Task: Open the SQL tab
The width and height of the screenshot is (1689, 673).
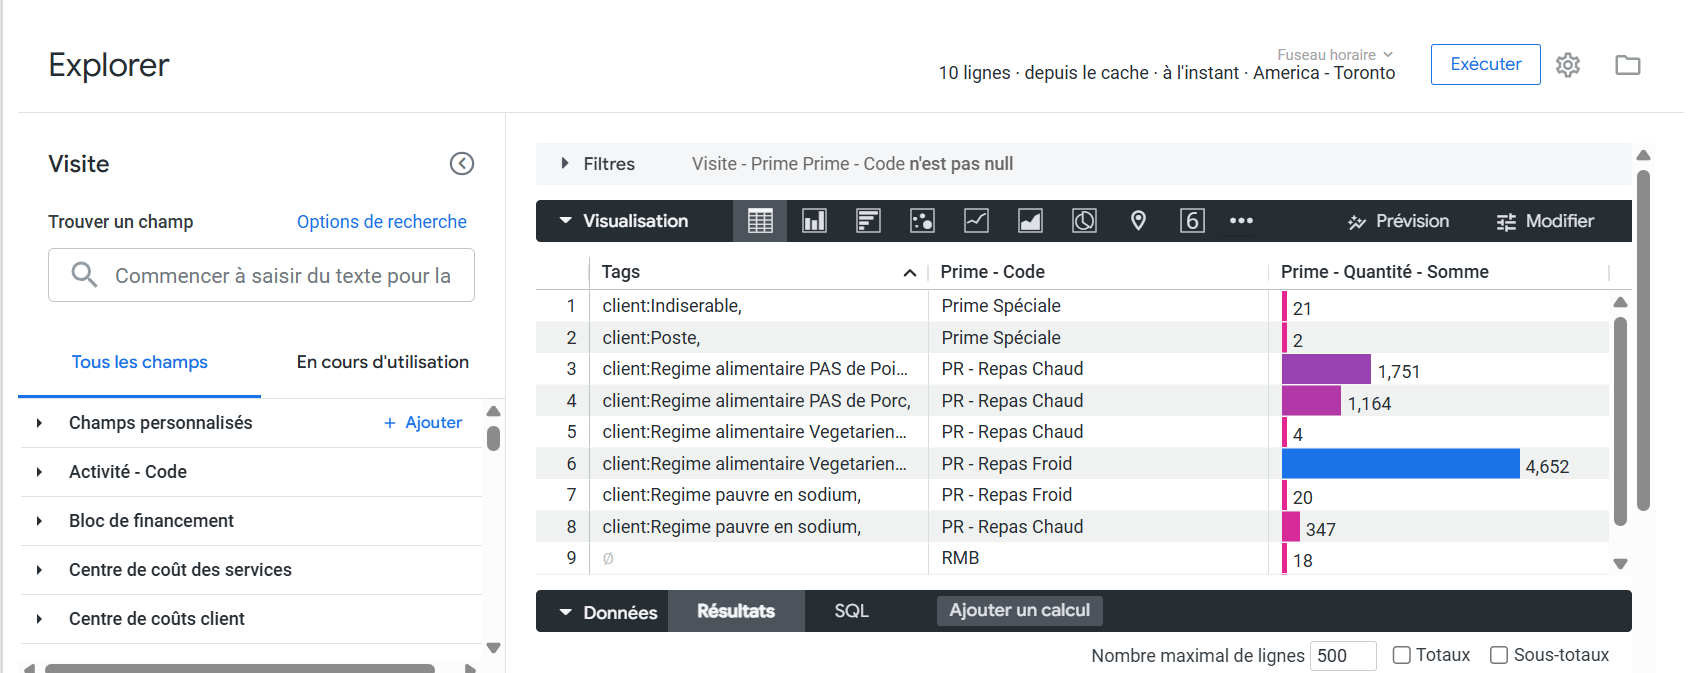Action: tap(851, 611)
